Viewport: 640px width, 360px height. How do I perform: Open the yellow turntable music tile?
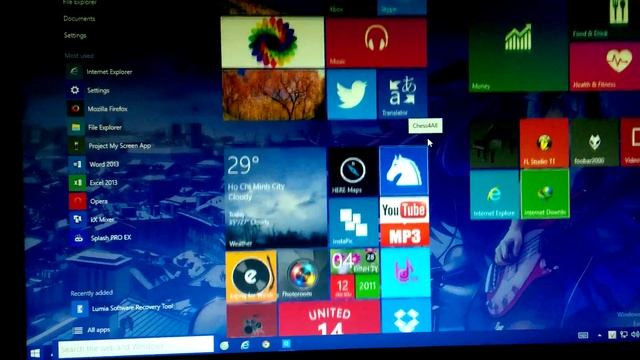click(x=251, y=276)
